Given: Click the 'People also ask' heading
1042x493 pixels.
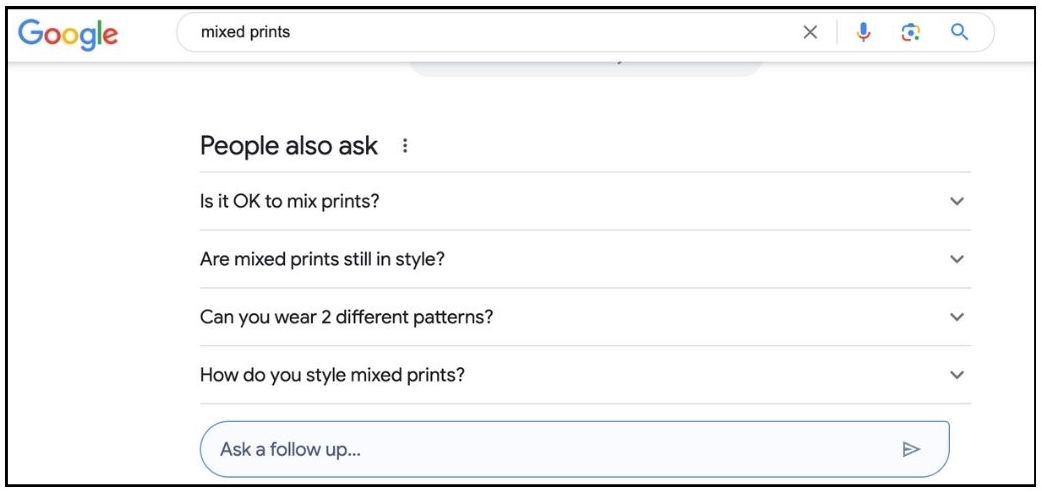Looking at the screenshot, I should (289, 146).
